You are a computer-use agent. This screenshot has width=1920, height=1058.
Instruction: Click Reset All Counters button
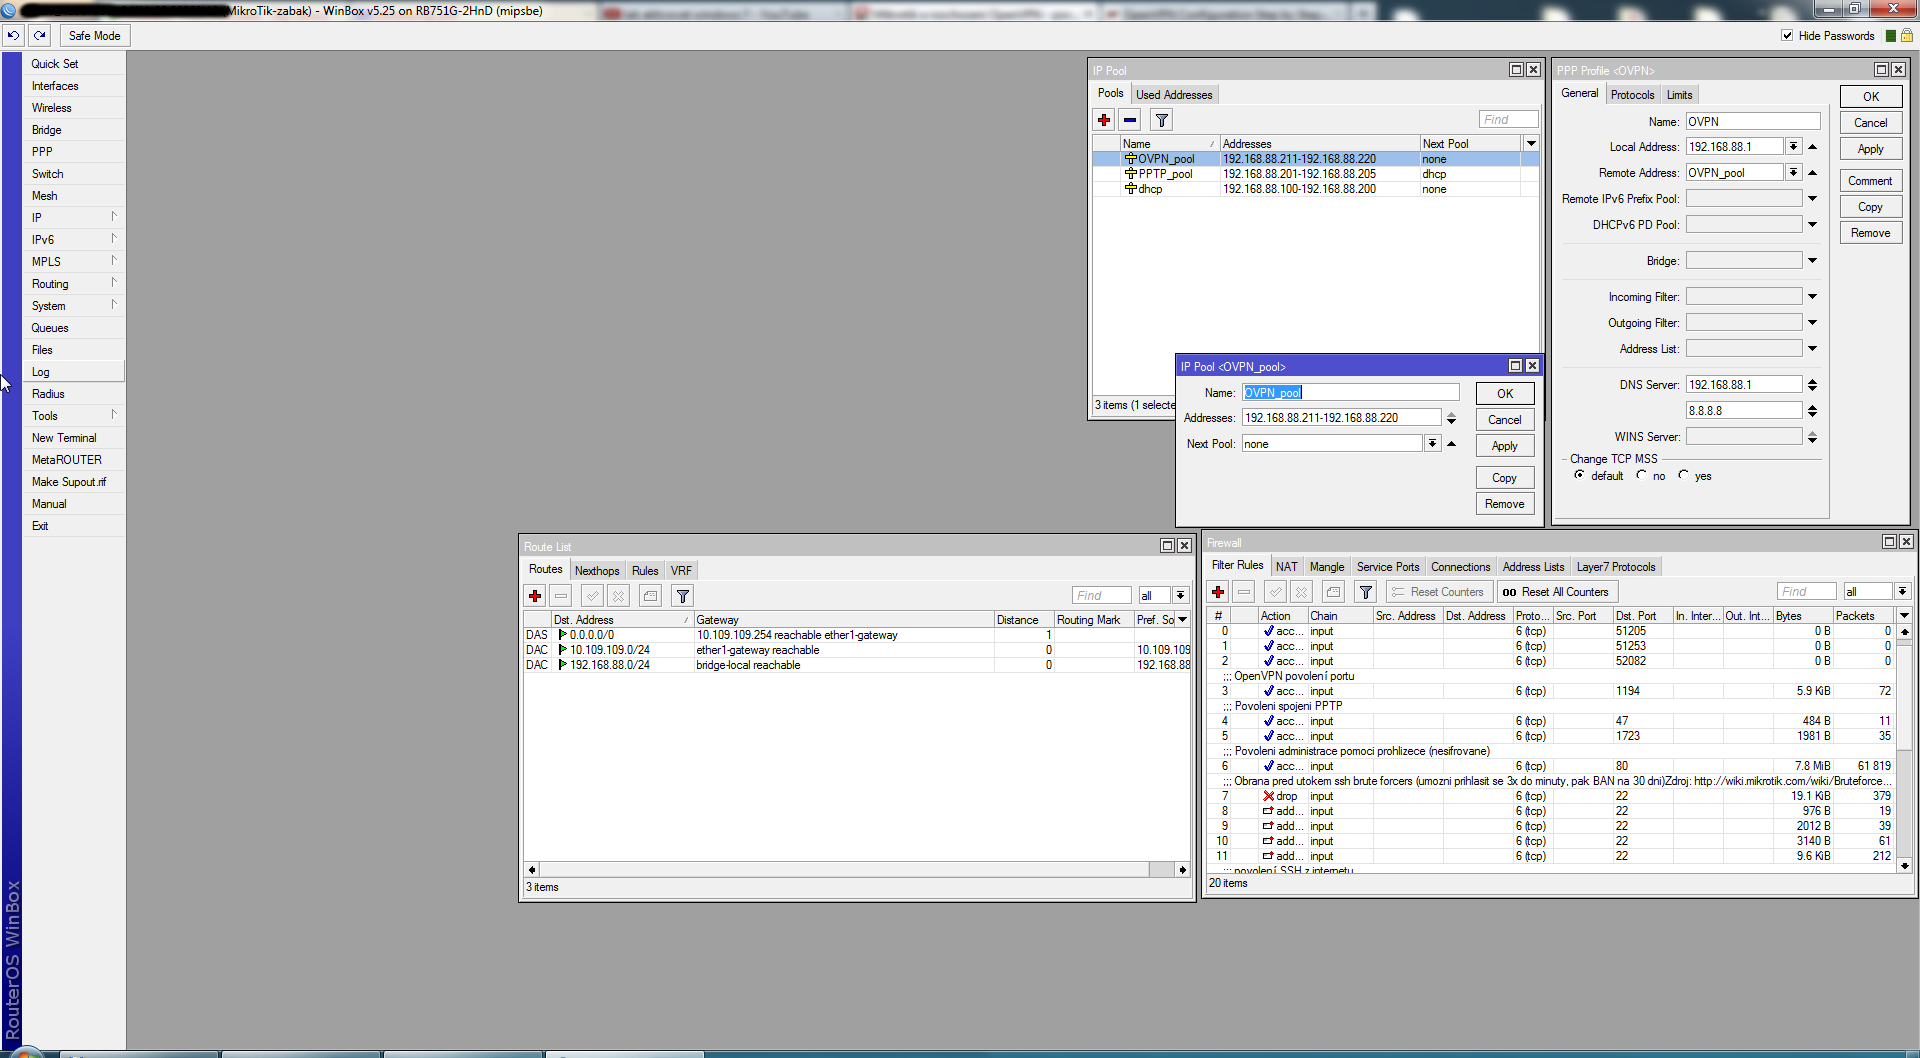(x=1556, y=592)
